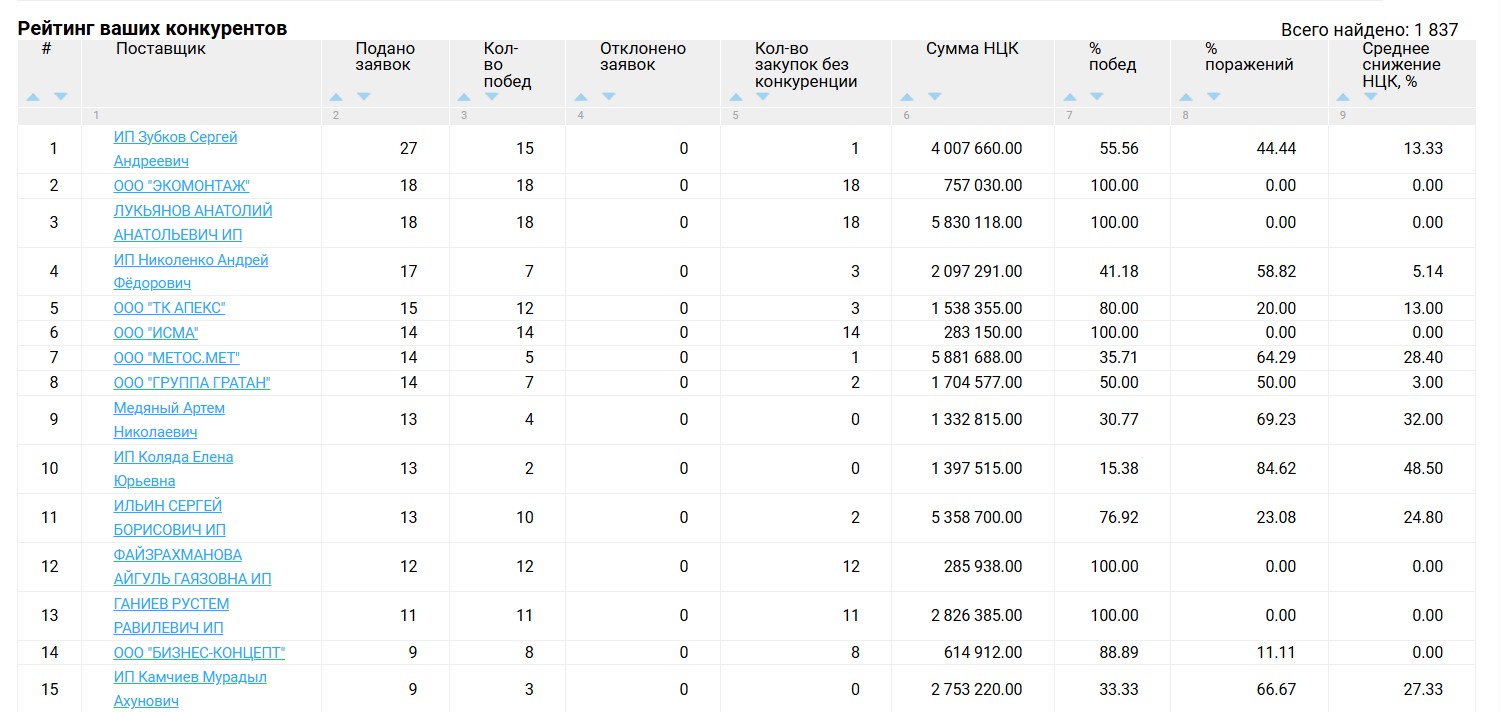Open the ООО "БИЗНЕС-КОНЦЕПТ" supplier link
1501x712 pixels.
[199, 653]
